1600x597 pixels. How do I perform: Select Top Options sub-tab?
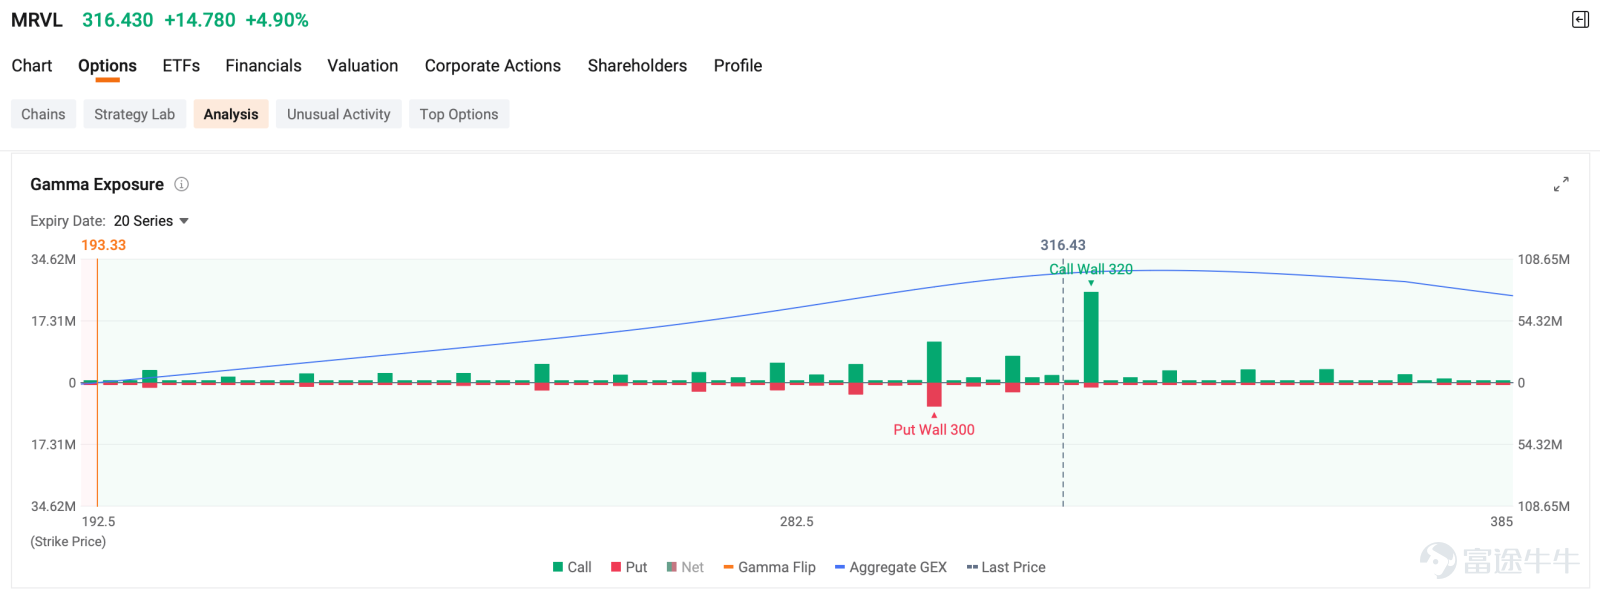[459, 114]
